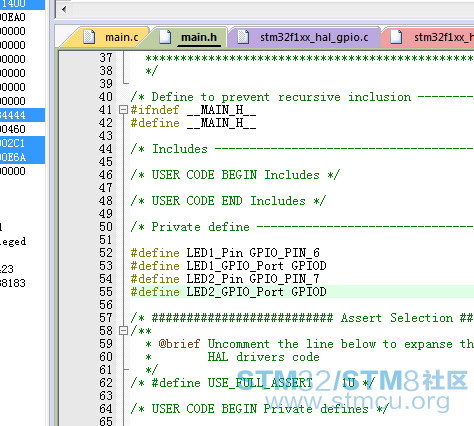Click the left scroll arrow above tabs
Viewport: 474px width, 426px height.
[x=64, y=9]
